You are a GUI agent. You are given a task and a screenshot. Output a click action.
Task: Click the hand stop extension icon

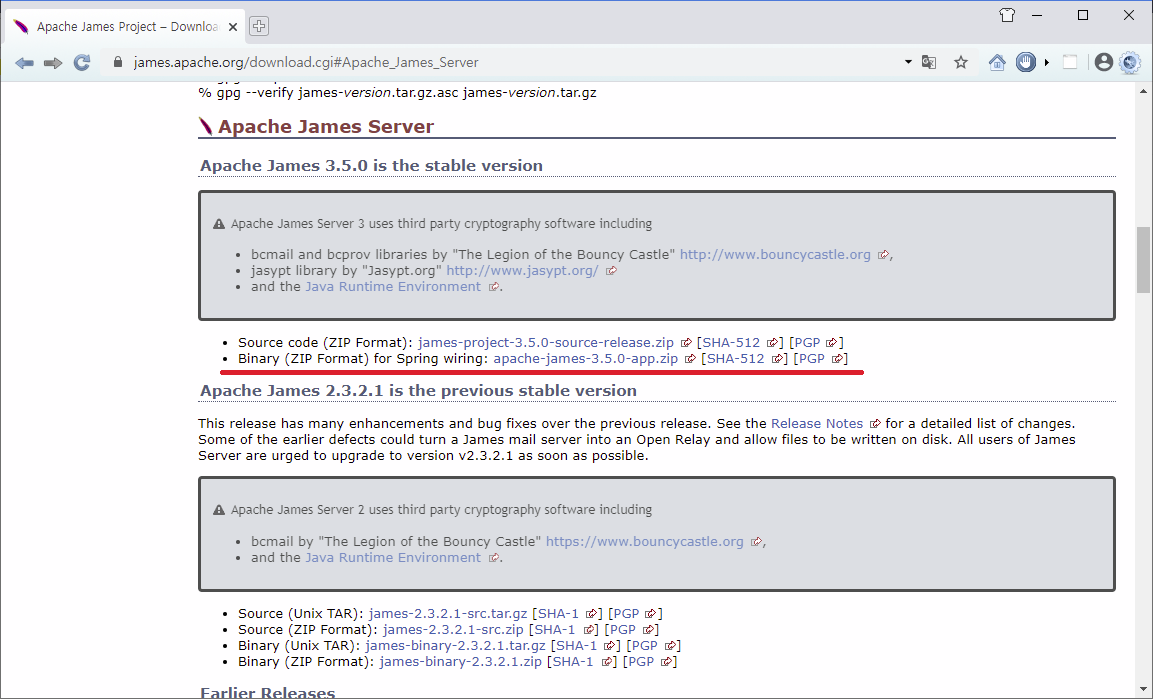tap(1026, 62)
